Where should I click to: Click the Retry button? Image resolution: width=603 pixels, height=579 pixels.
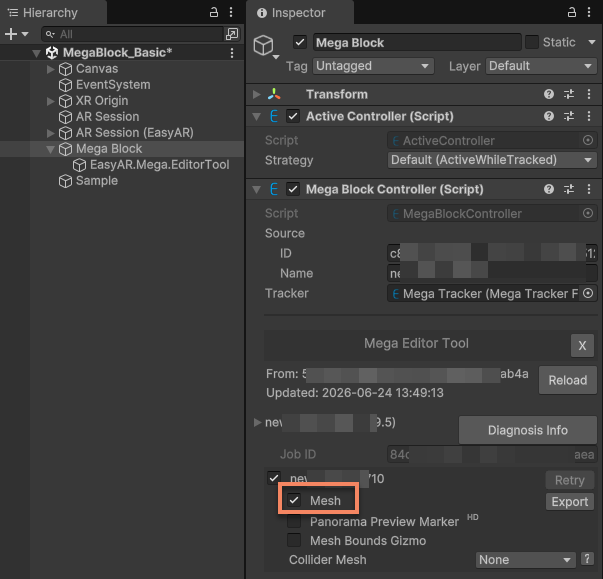coord(570,480)
